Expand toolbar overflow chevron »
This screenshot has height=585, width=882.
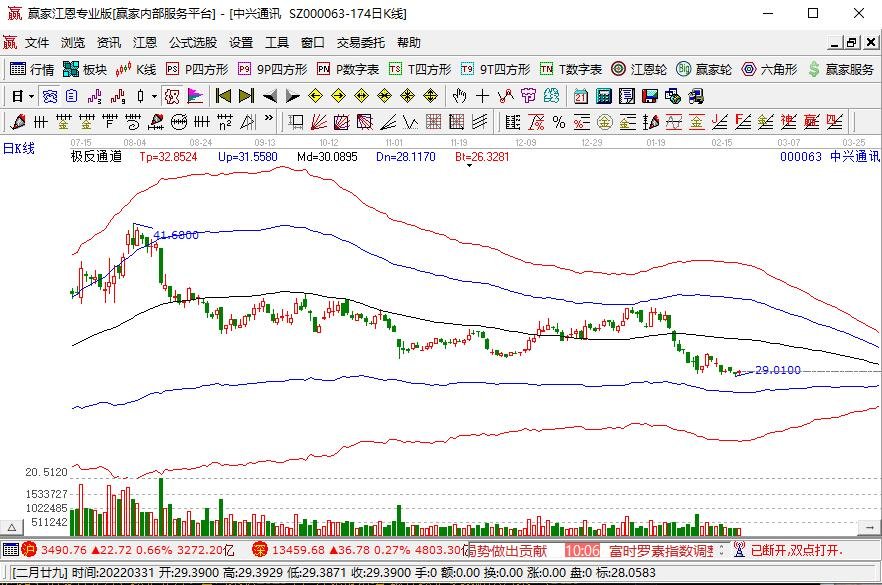pos(269,119)
